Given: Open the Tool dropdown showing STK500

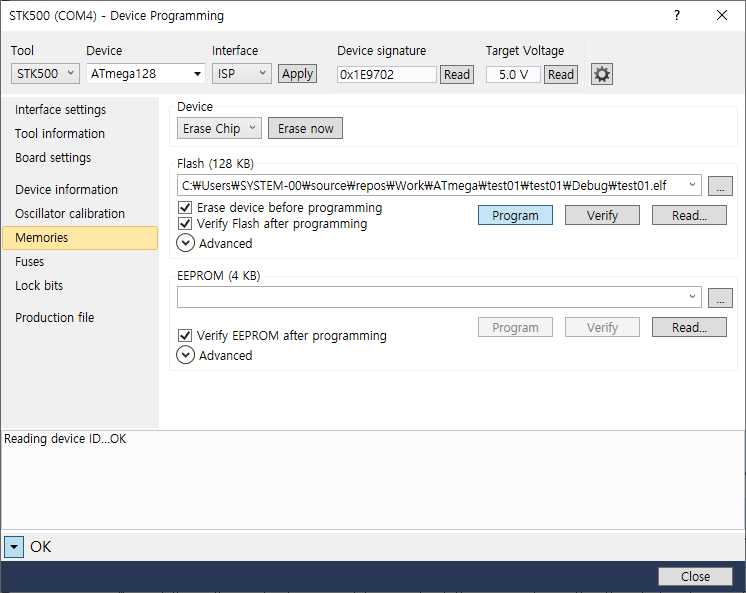Looking at the screenshot, I should [x=45, y=74].
